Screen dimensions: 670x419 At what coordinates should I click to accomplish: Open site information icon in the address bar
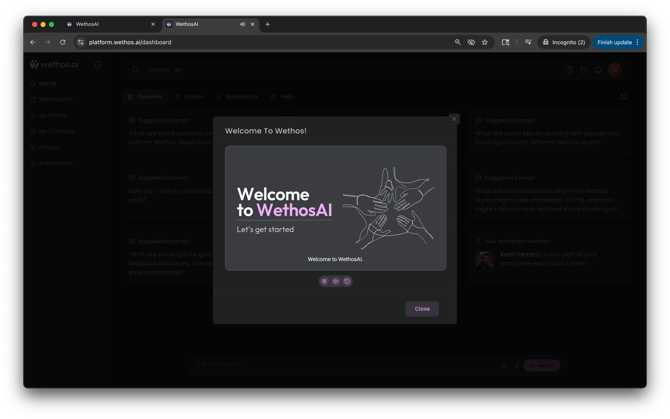click(81, 42)
